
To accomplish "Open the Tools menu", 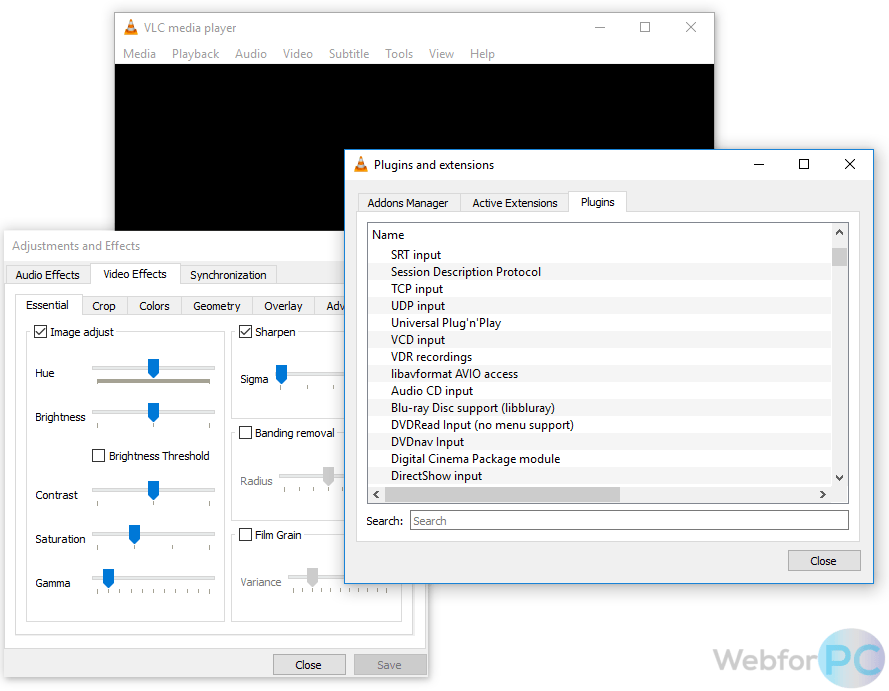I will coord(399,53).
